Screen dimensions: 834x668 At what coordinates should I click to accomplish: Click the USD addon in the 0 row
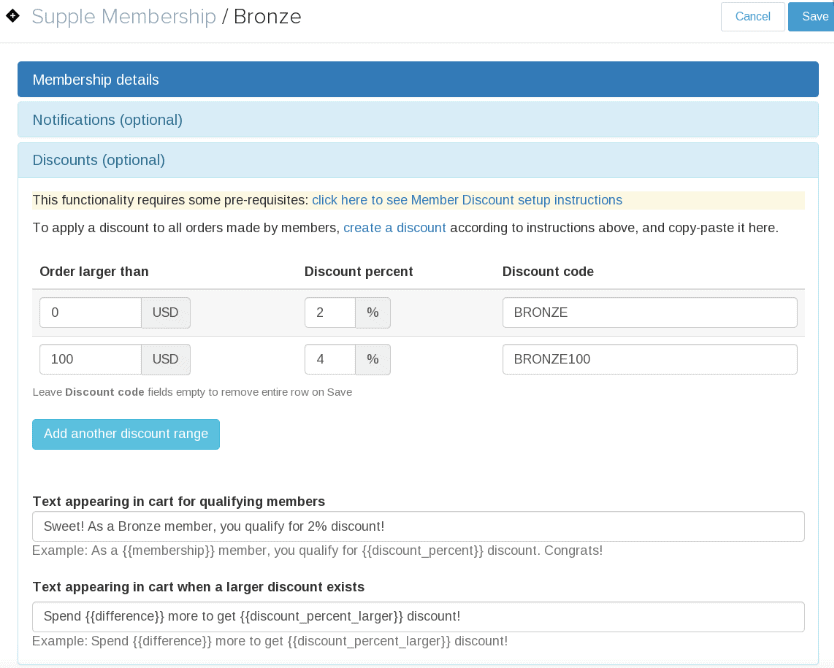[x=166, y=313]
